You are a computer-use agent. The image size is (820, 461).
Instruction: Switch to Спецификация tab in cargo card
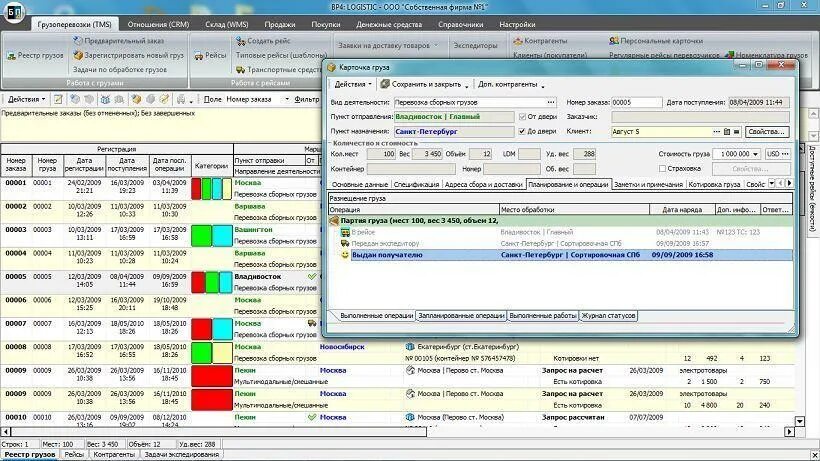pos(416,185)
